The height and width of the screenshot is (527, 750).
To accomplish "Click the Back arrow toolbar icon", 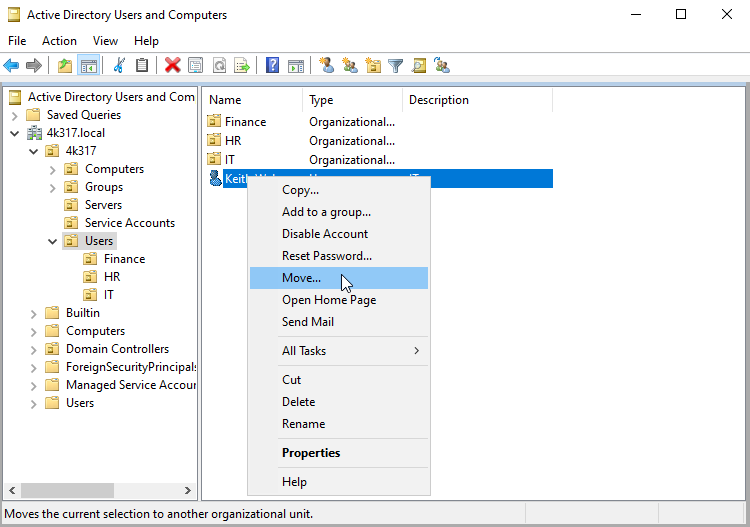I will point(11,66).
